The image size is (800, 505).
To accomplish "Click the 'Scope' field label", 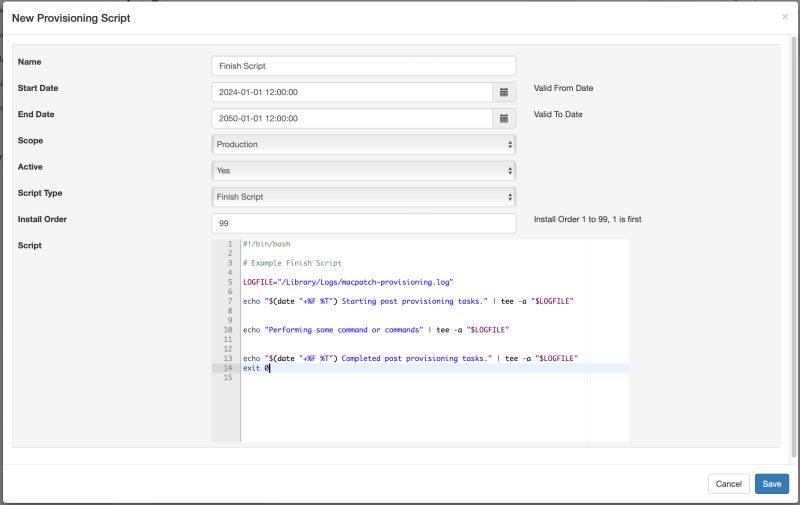I will (x=30, y=140).
